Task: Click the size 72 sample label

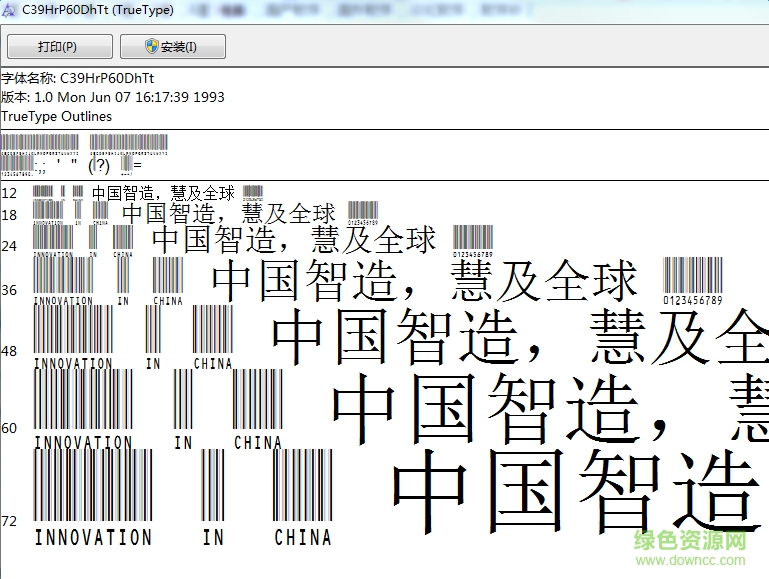Action: [x=9, y=521]
